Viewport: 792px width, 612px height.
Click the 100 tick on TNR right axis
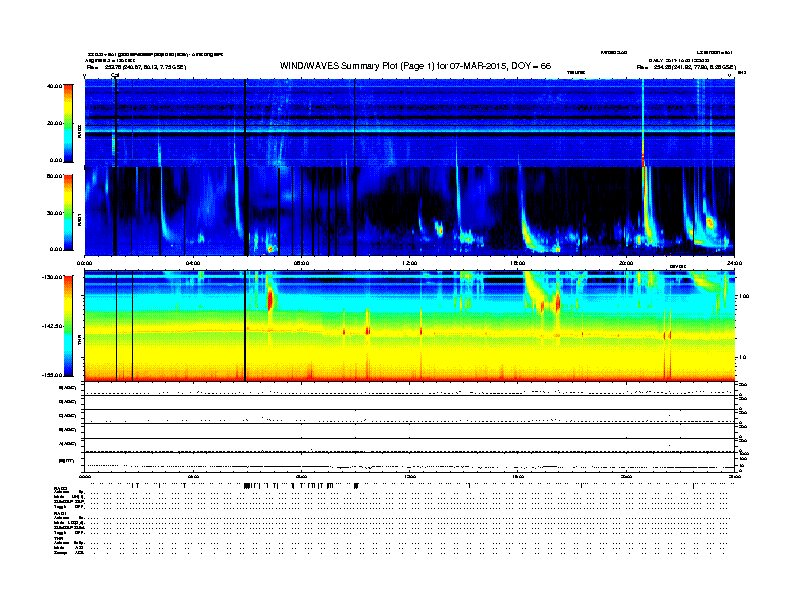744,296
